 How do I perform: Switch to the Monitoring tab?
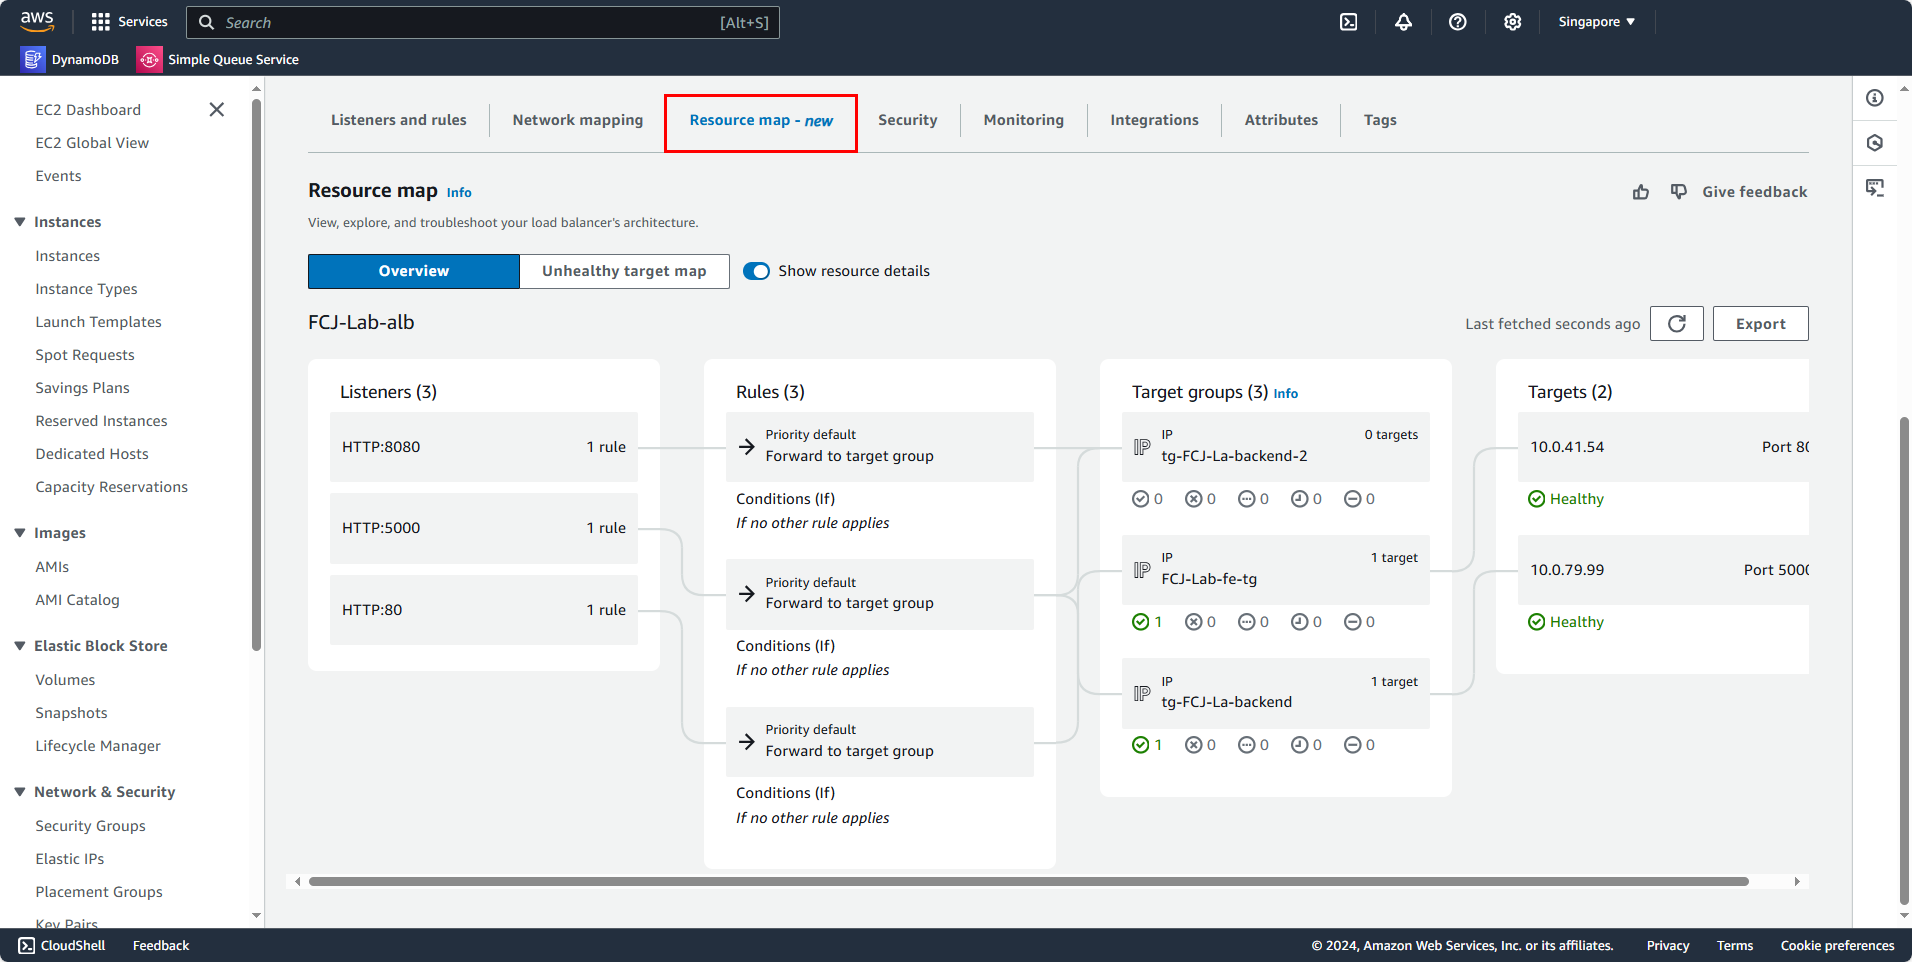tap(1024, 120)
